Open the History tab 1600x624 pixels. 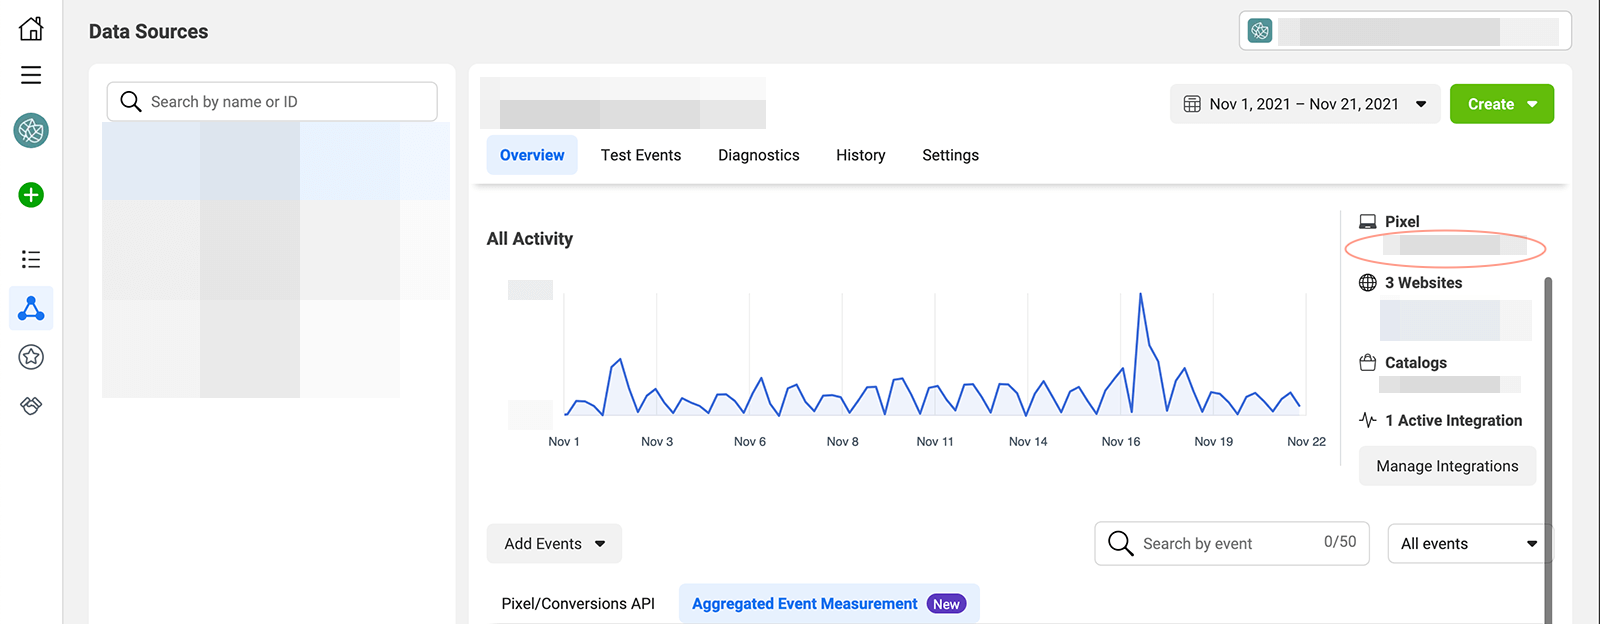click(x=861, y=155)
